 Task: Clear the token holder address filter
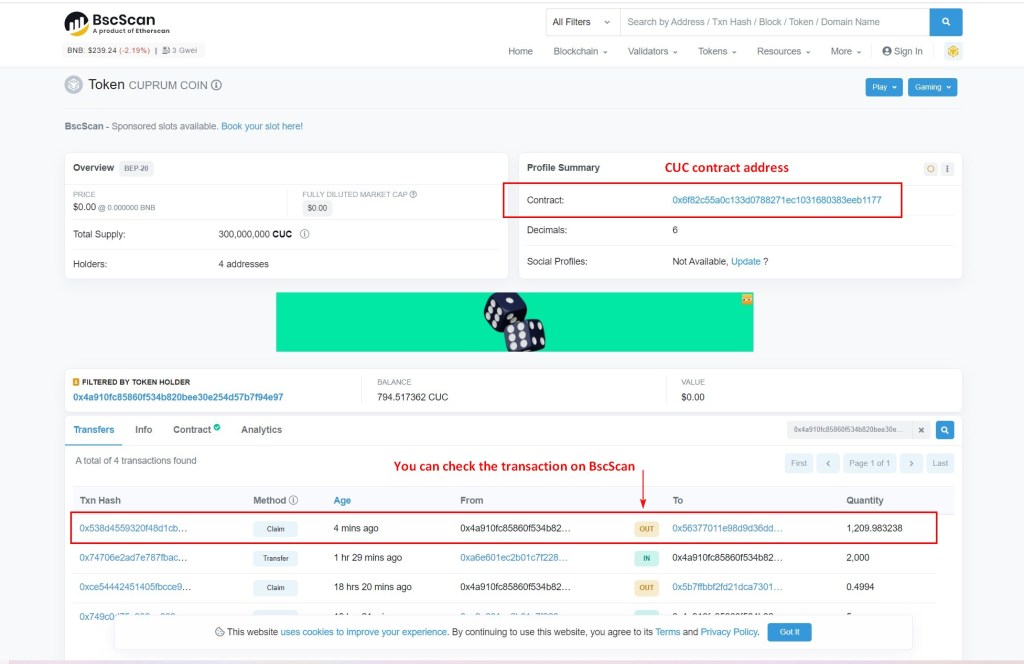[922, 430]
